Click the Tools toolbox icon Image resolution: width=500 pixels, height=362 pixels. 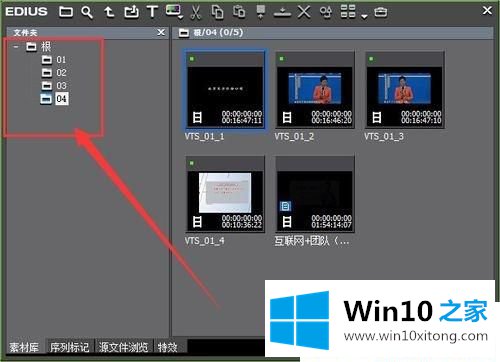point(381,12)
